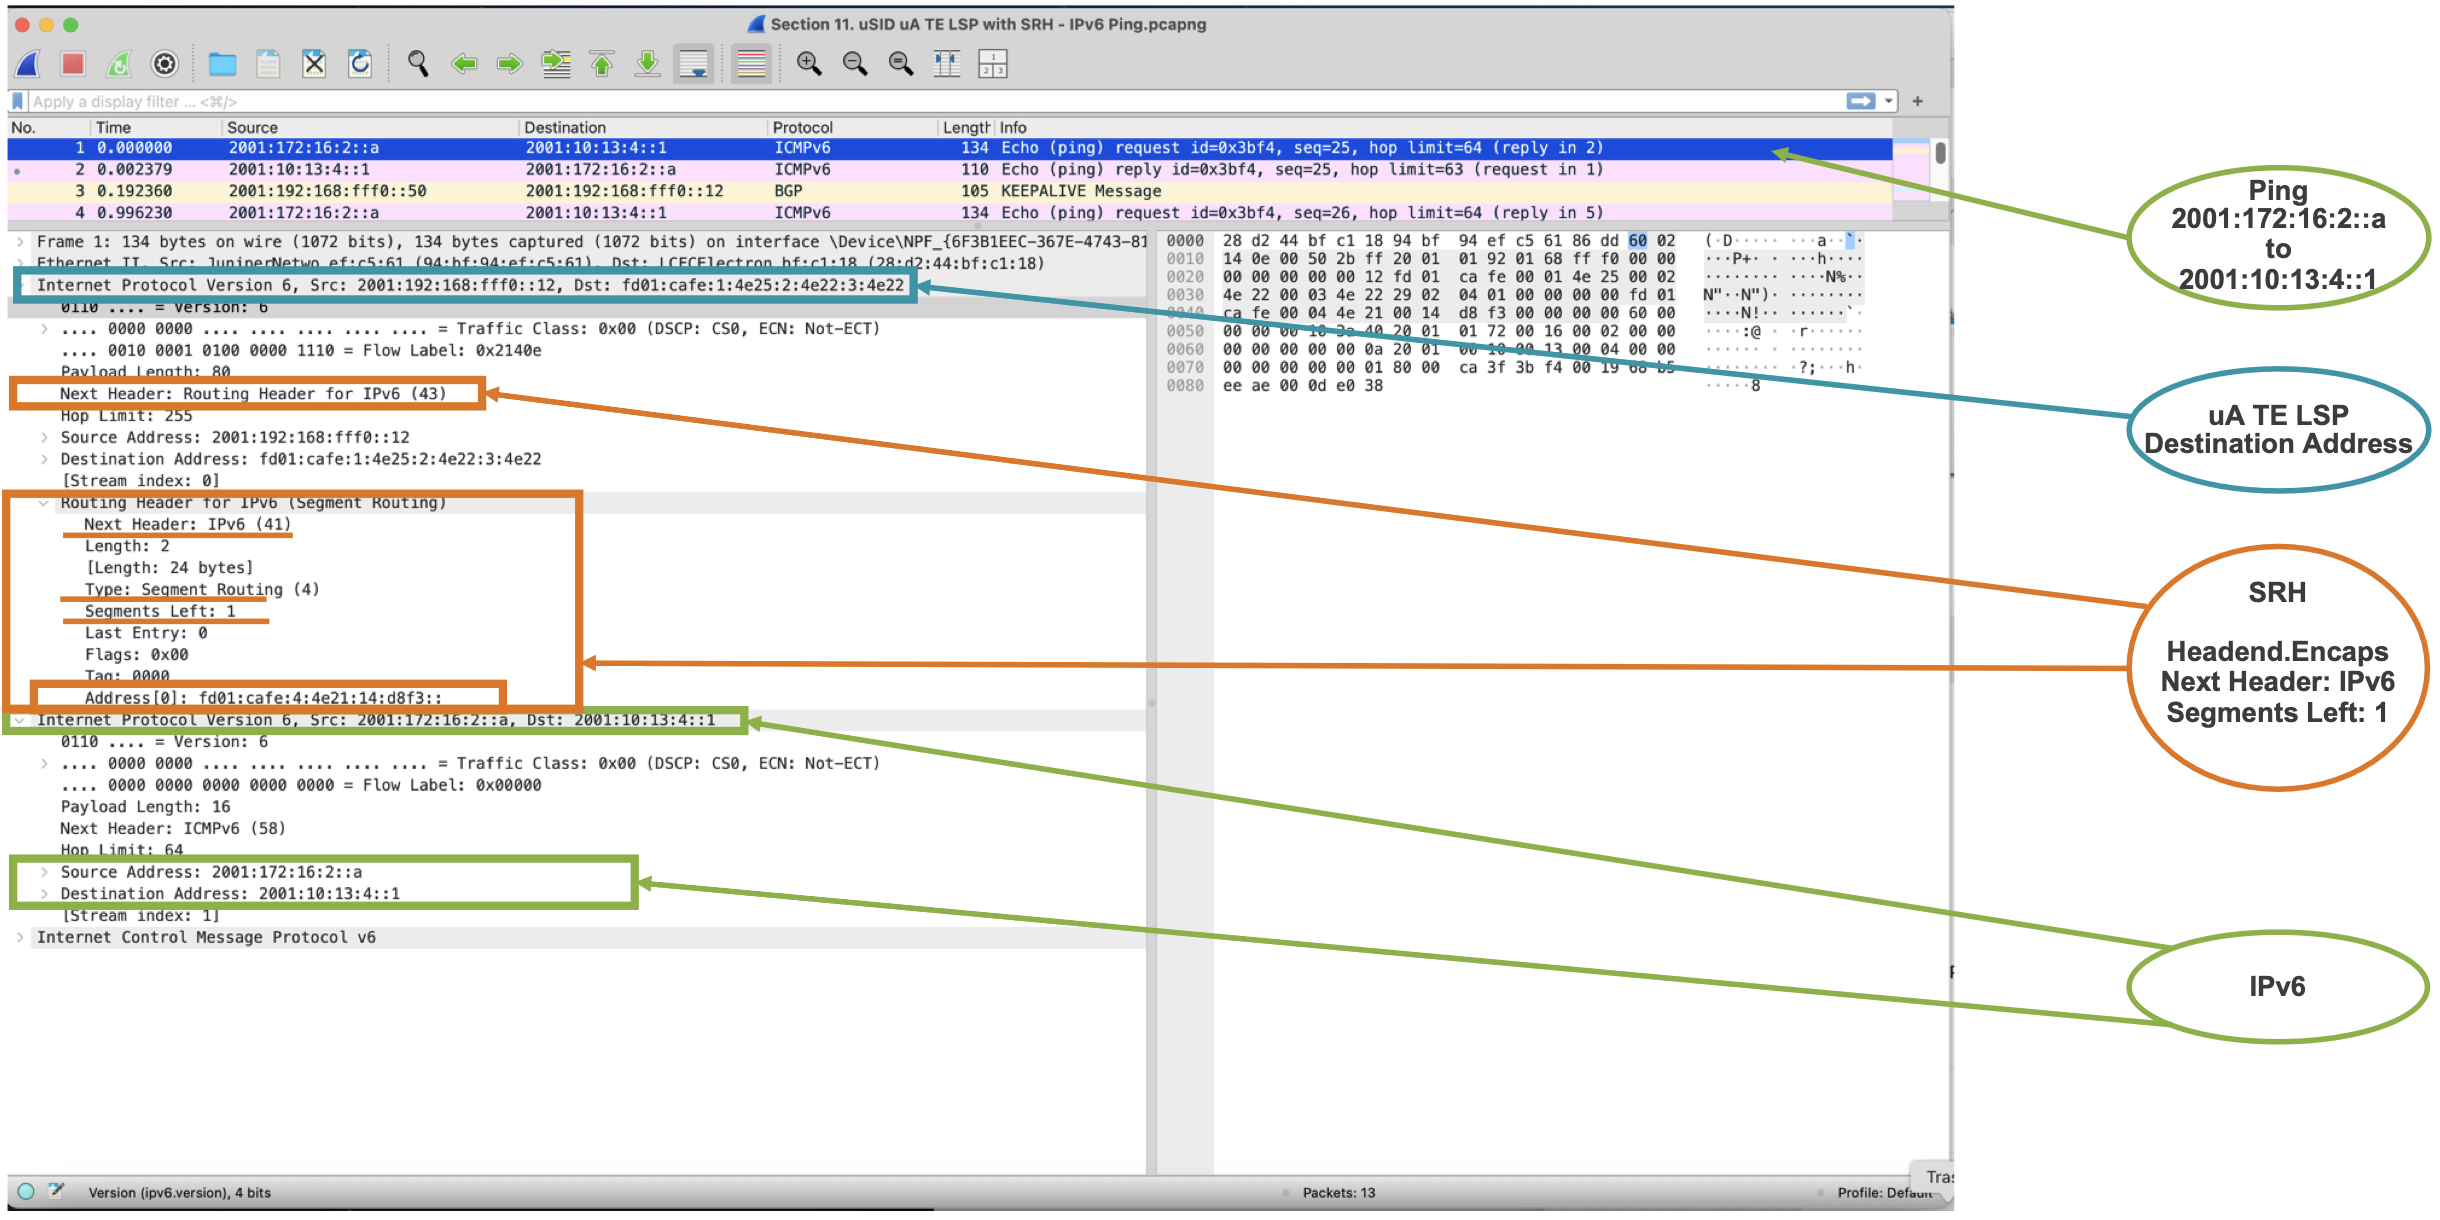This screenshot has height=1220, width=2440.
Task: Open the display filter history dropdown
Action: (1889, 101)
